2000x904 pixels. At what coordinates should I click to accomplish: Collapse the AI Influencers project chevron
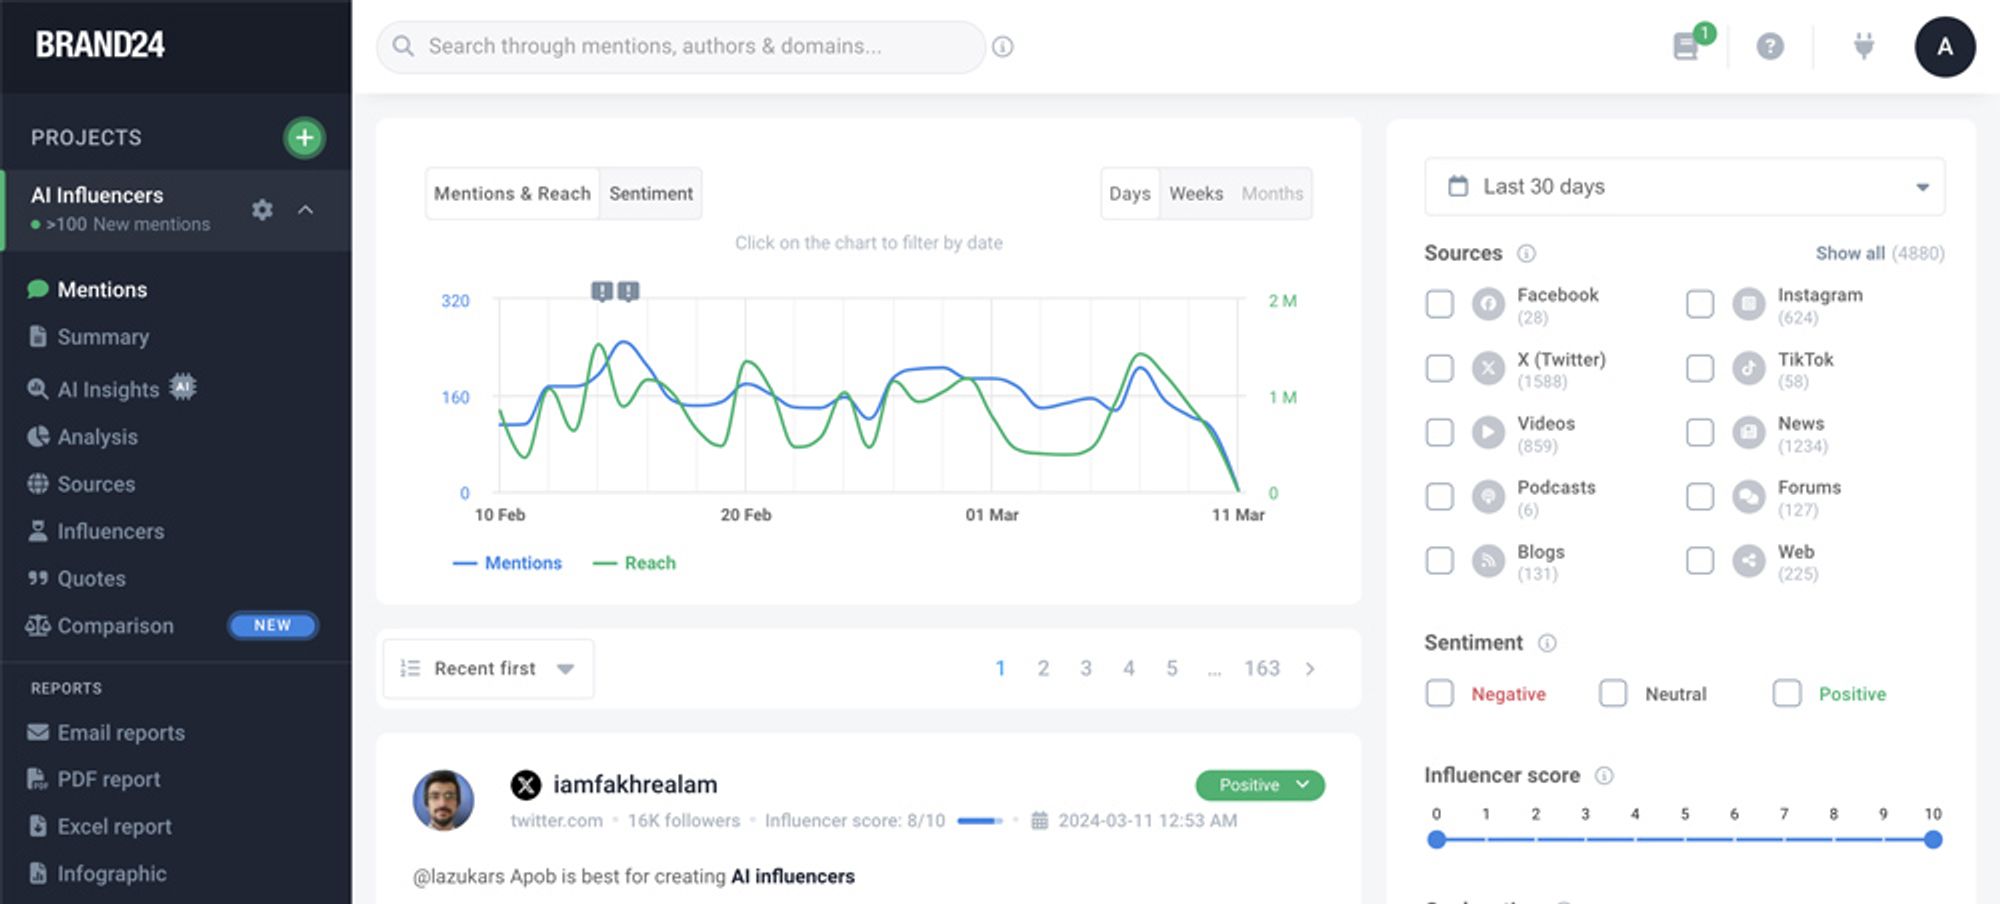[306, 210]
